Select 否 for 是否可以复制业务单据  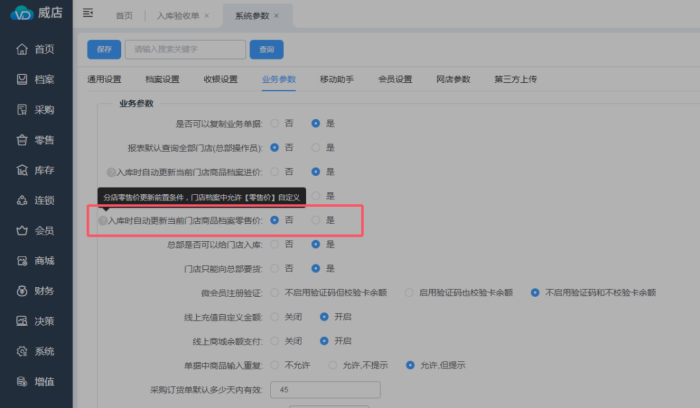(275, 124)
